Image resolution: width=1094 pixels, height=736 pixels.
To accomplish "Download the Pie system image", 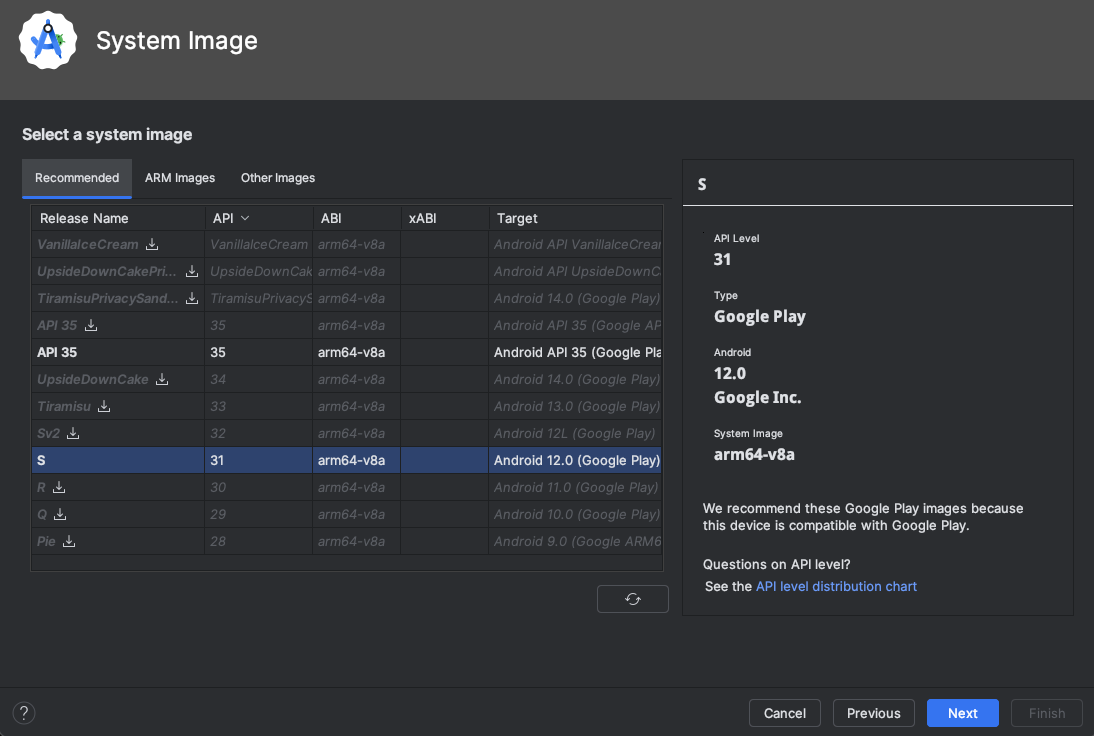I will click(x=69, y=541).
